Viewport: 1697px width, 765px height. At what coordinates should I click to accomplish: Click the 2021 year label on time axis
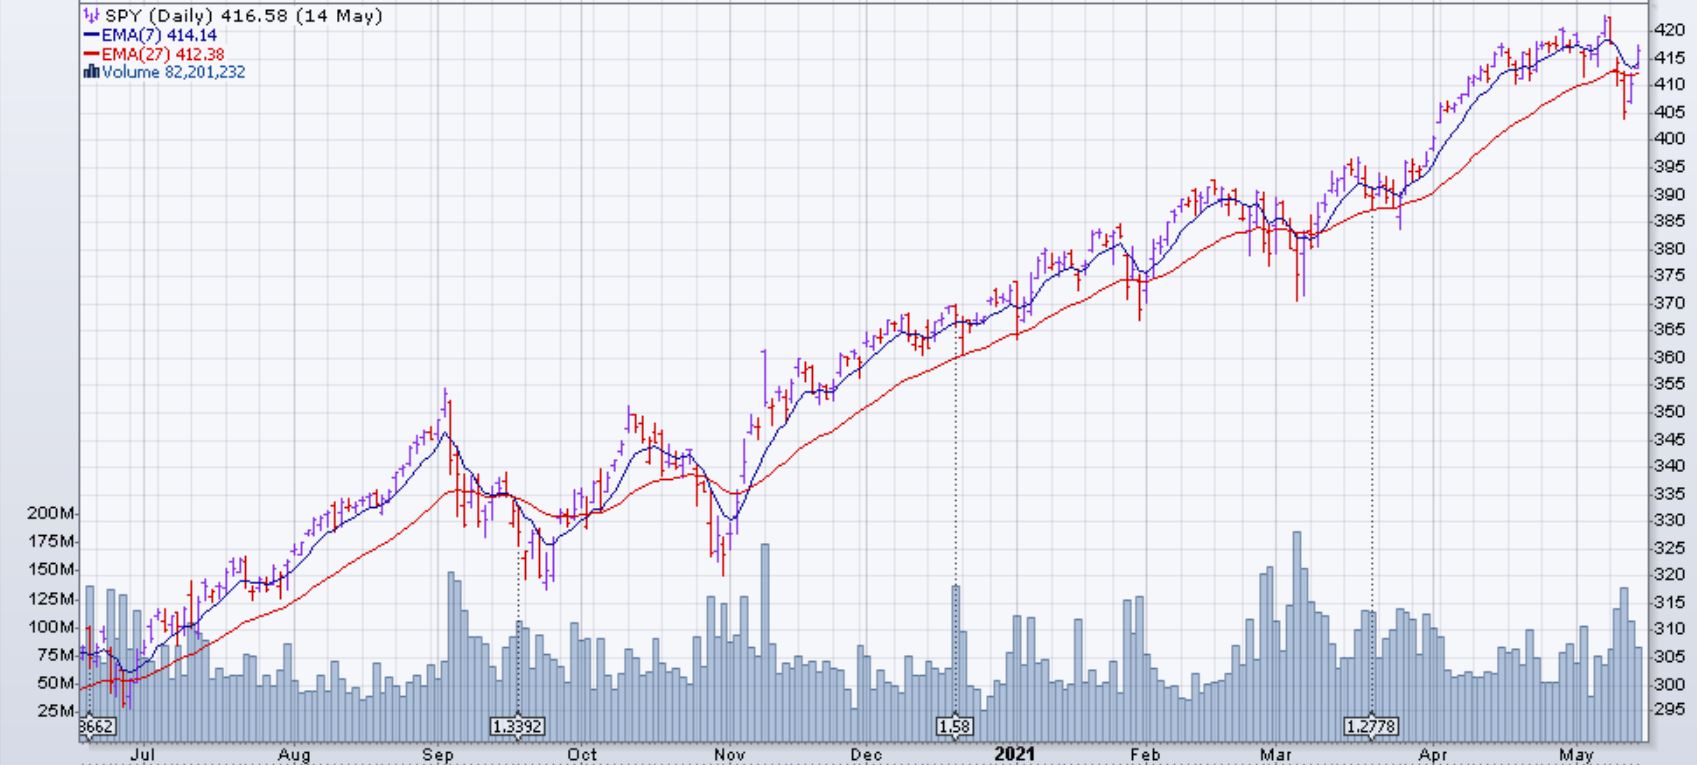click(x=1014, y=754)
